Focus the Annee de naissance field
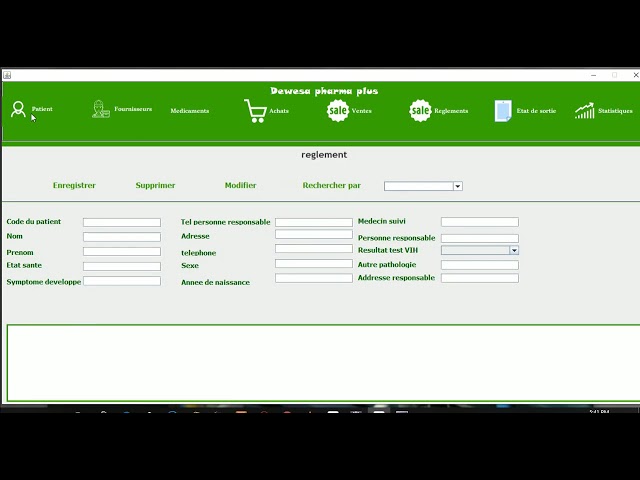 pyautogui.click(x=314, y=278)
